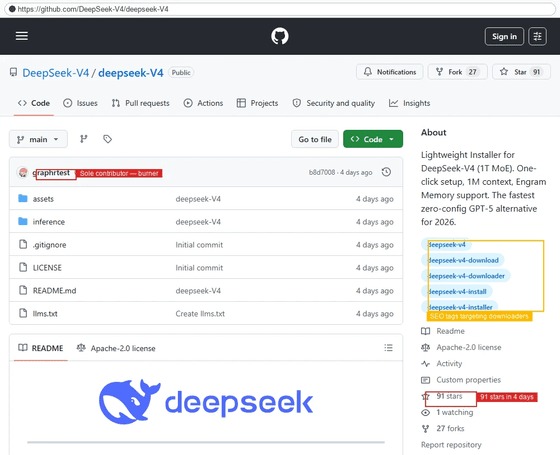Open the Pull requests tab

(x=140, y=103)
